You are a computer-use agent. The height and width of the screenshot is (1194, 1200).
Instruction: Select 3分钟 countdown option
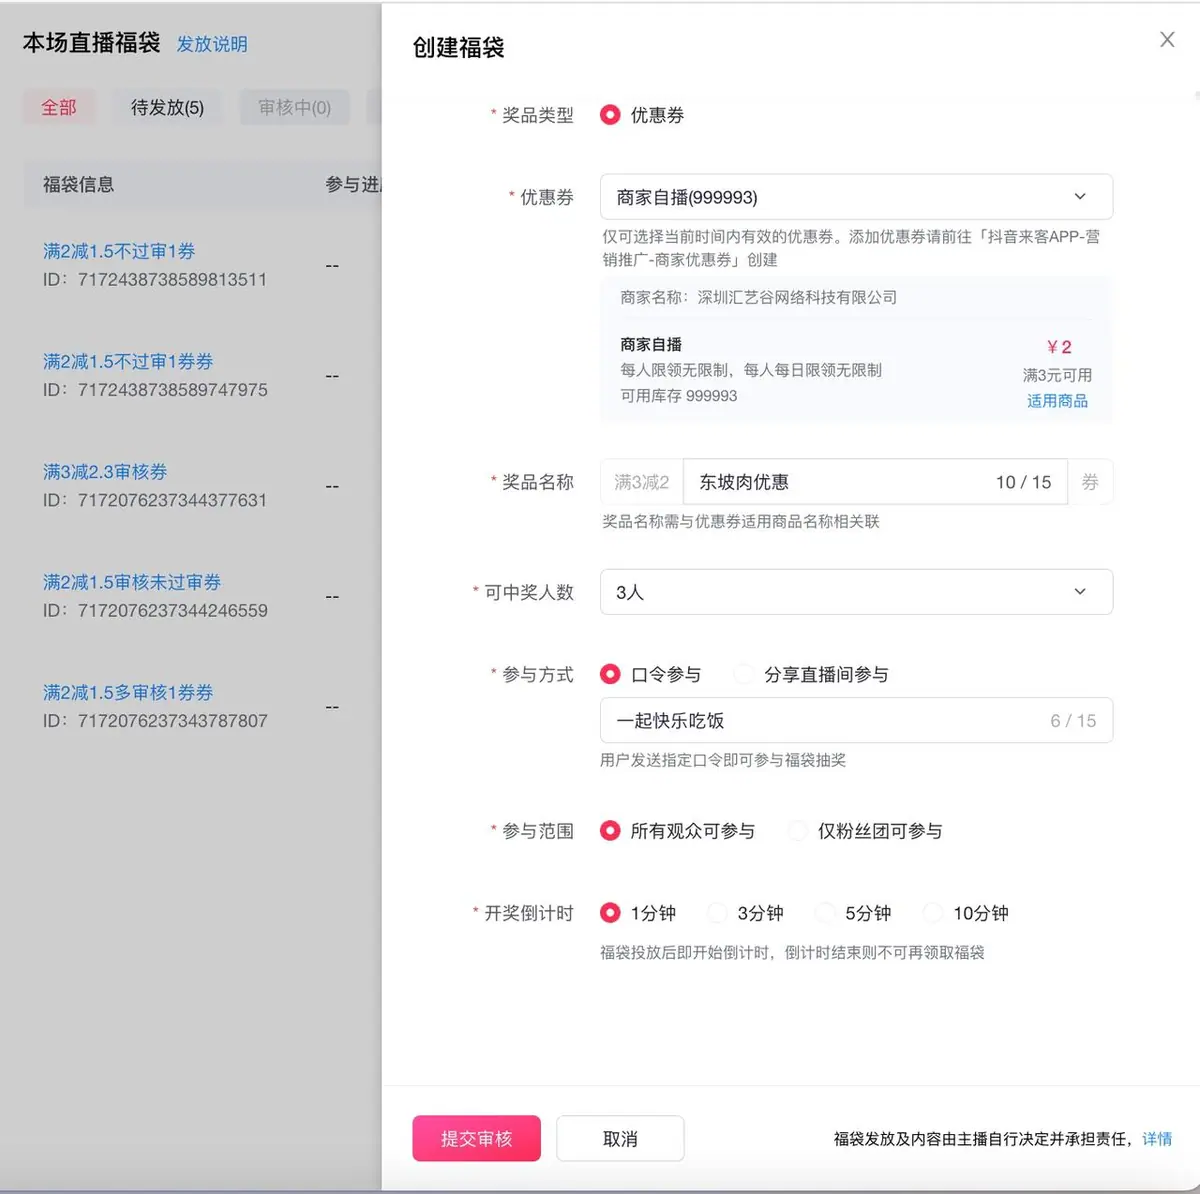(x=717, y=913)
